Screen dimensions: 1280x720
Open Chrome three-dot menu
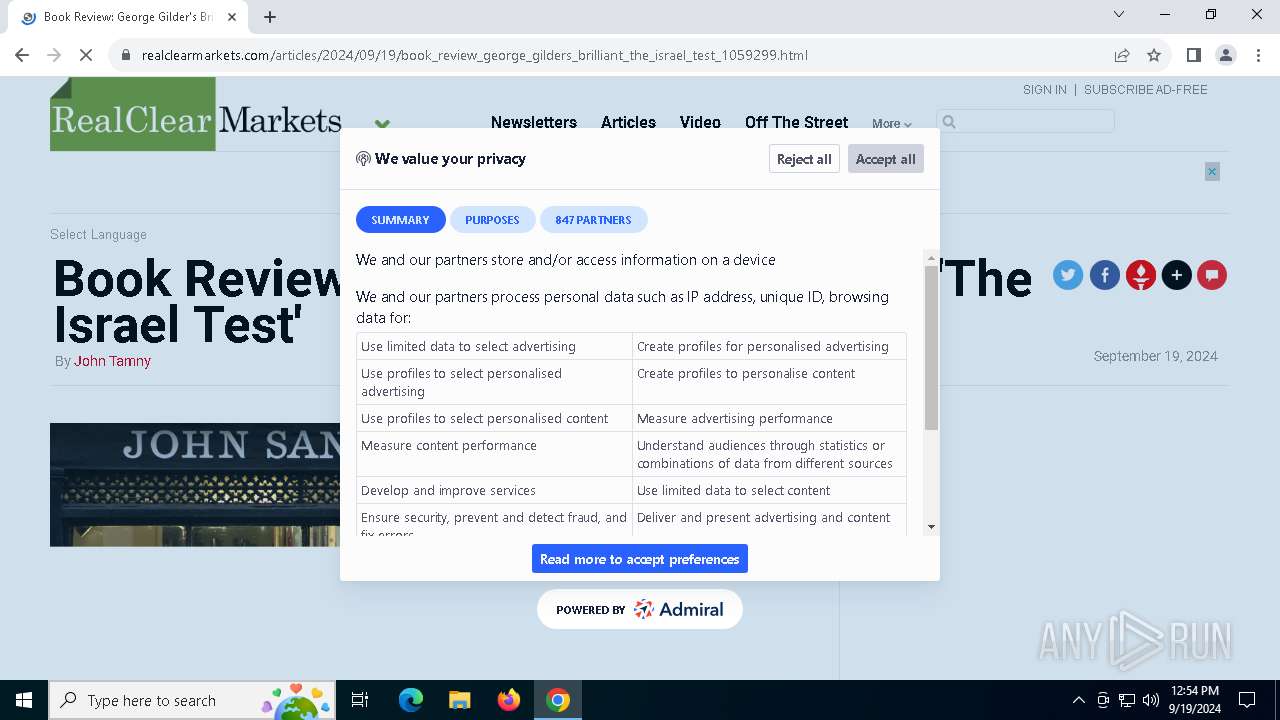click(1257, 55)
